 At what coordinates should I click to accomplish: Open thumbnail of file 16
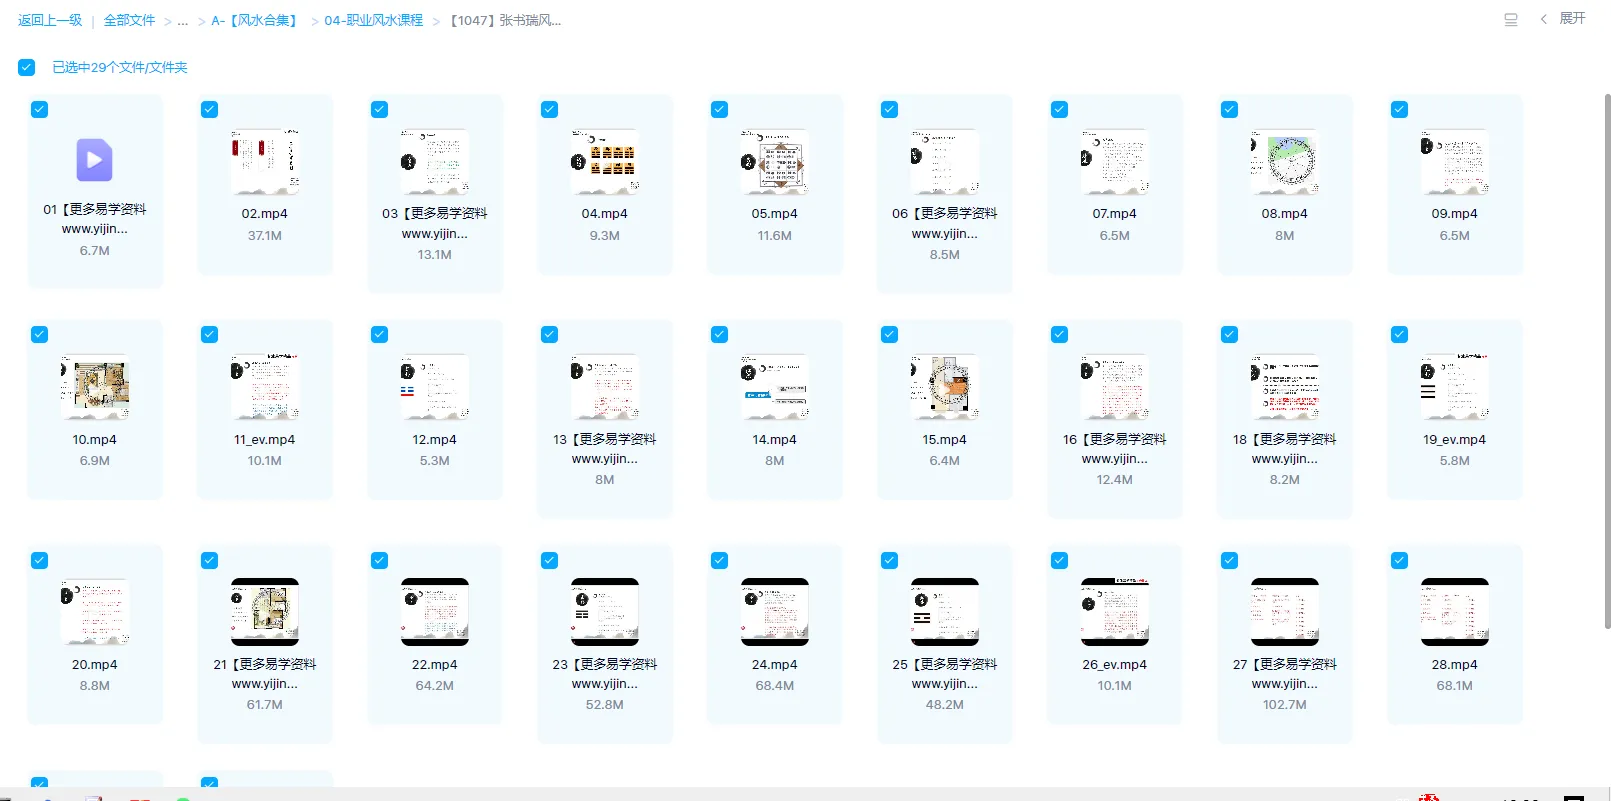pyautogui.click(x=1115, y=387)
